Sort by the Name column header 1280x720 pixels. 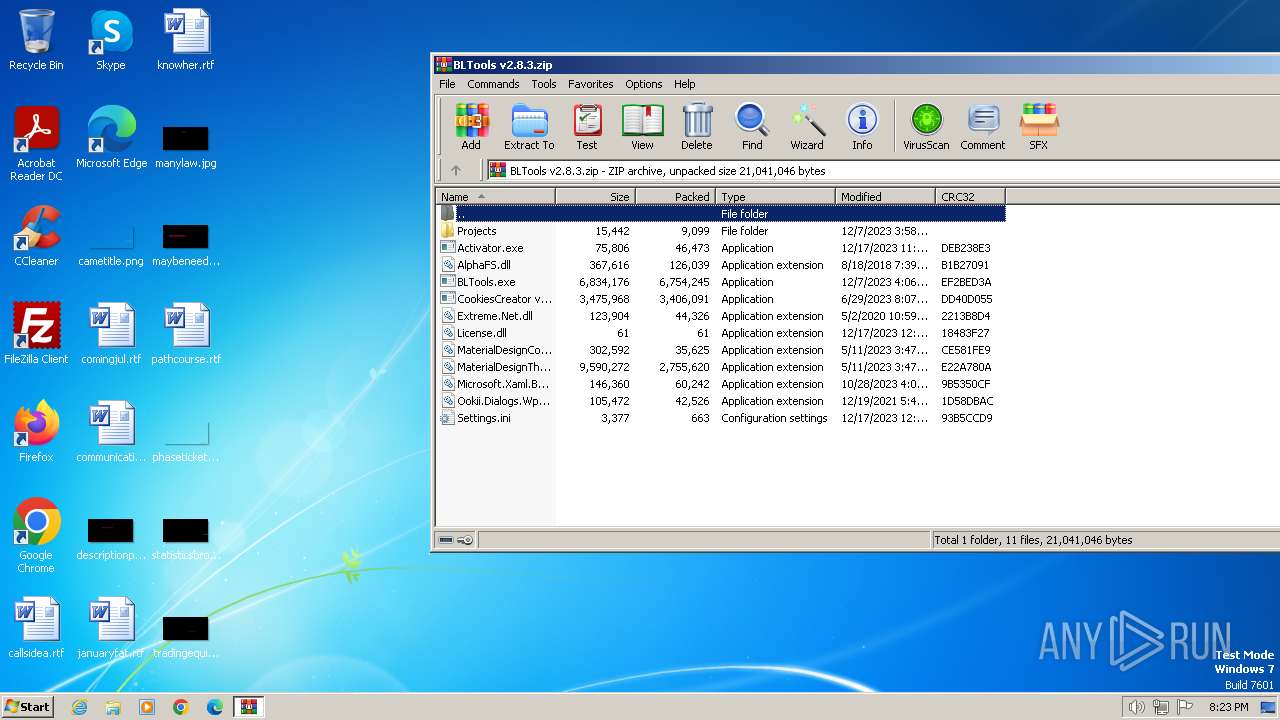(496, 197)
